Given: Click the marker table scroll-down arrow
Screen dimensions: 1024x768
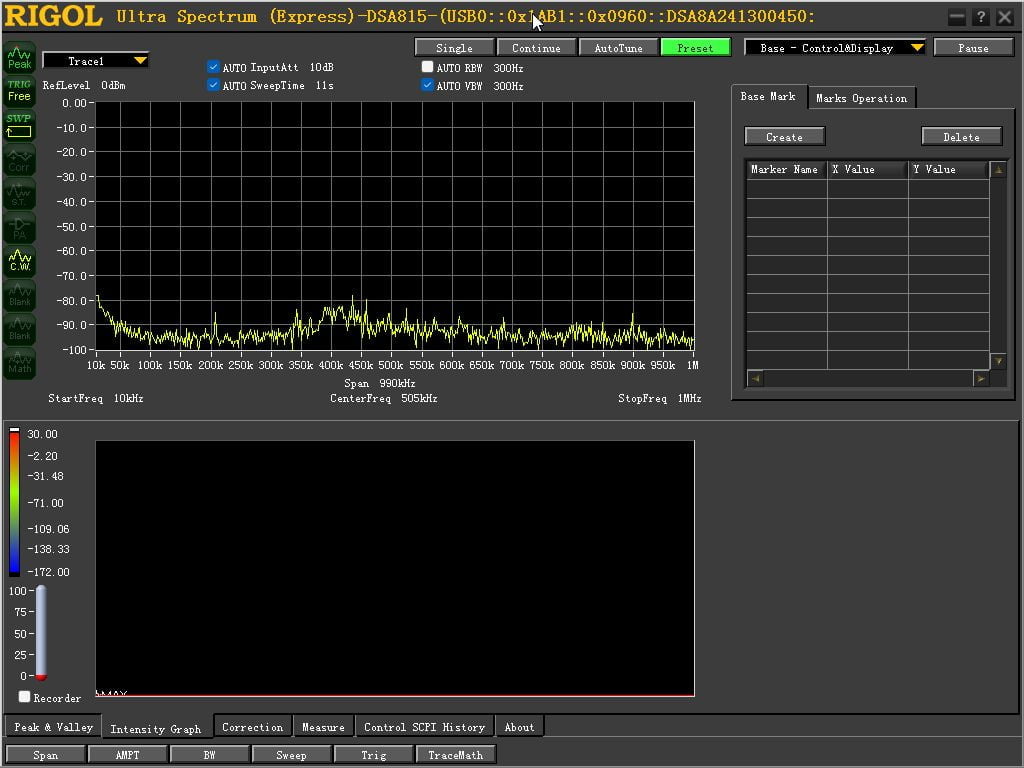Looking at the screenshot, I should pos(998,360).
